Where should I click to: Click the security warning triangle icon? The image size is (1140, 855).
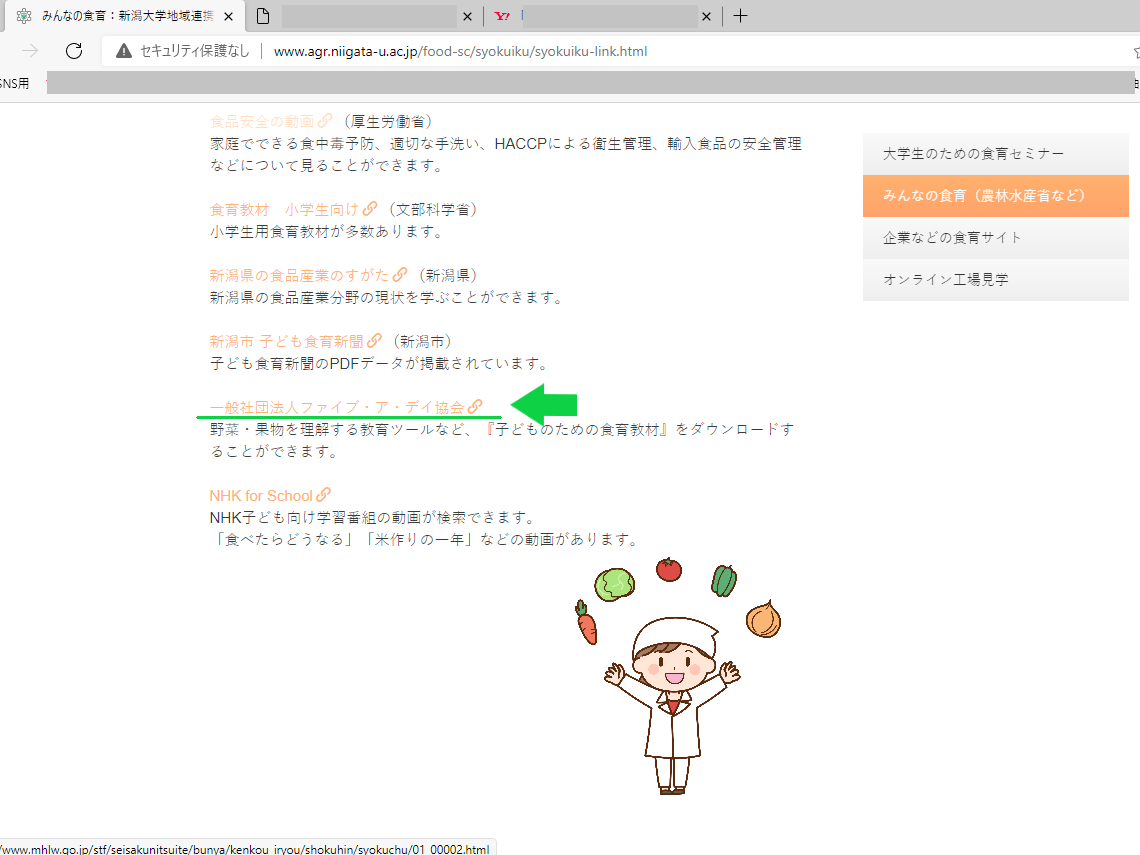tap(124, 51)
